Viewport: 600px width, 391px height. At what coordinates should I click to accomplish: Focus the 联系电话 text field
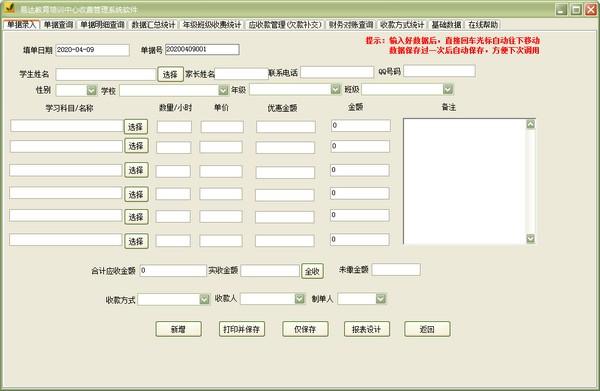337,72
